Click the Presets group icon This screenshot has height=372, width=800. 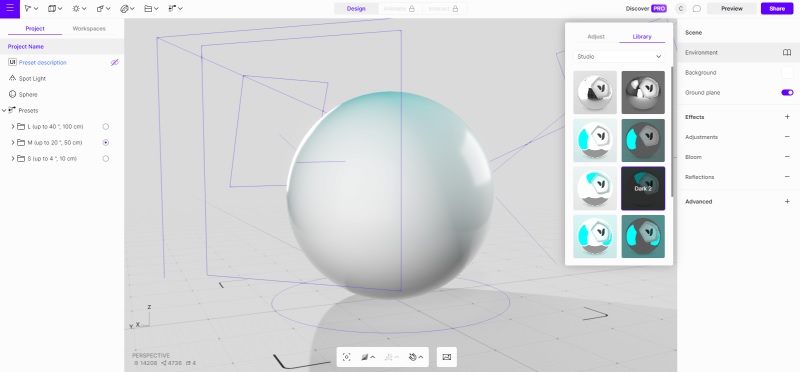(12, 110)
